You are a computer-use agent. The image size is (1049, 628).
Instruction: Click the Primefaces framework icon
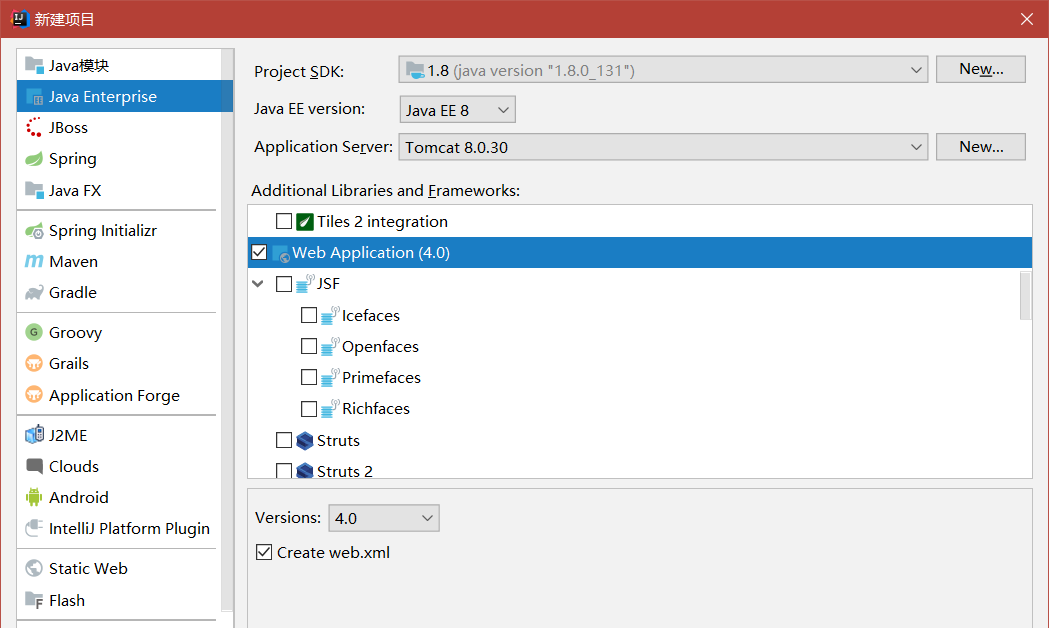[x=330, y=377]
